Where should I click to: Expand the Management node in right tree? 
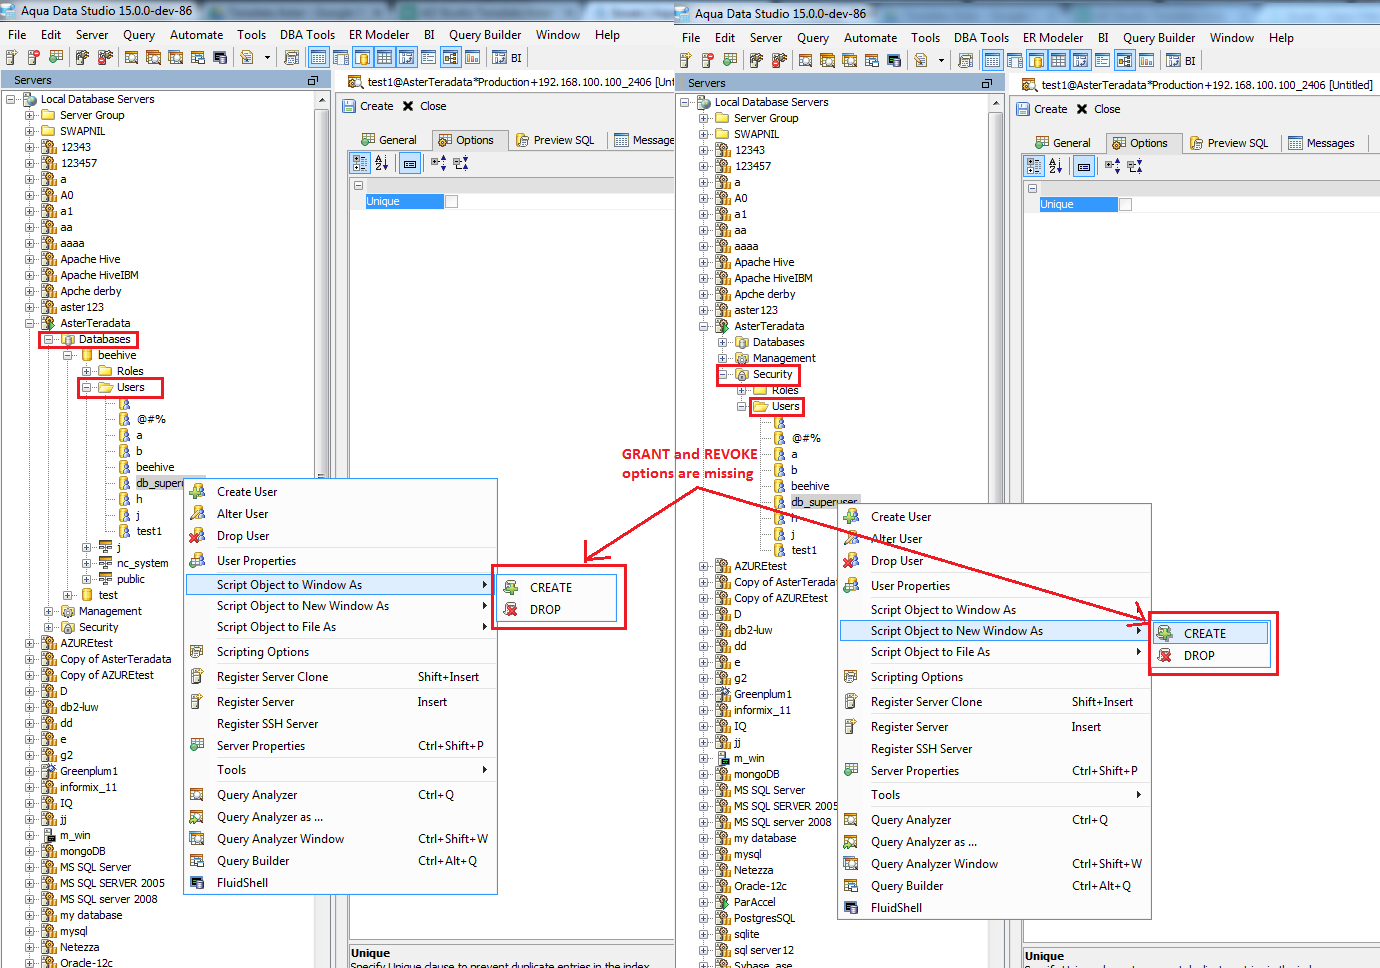point(722,358)
